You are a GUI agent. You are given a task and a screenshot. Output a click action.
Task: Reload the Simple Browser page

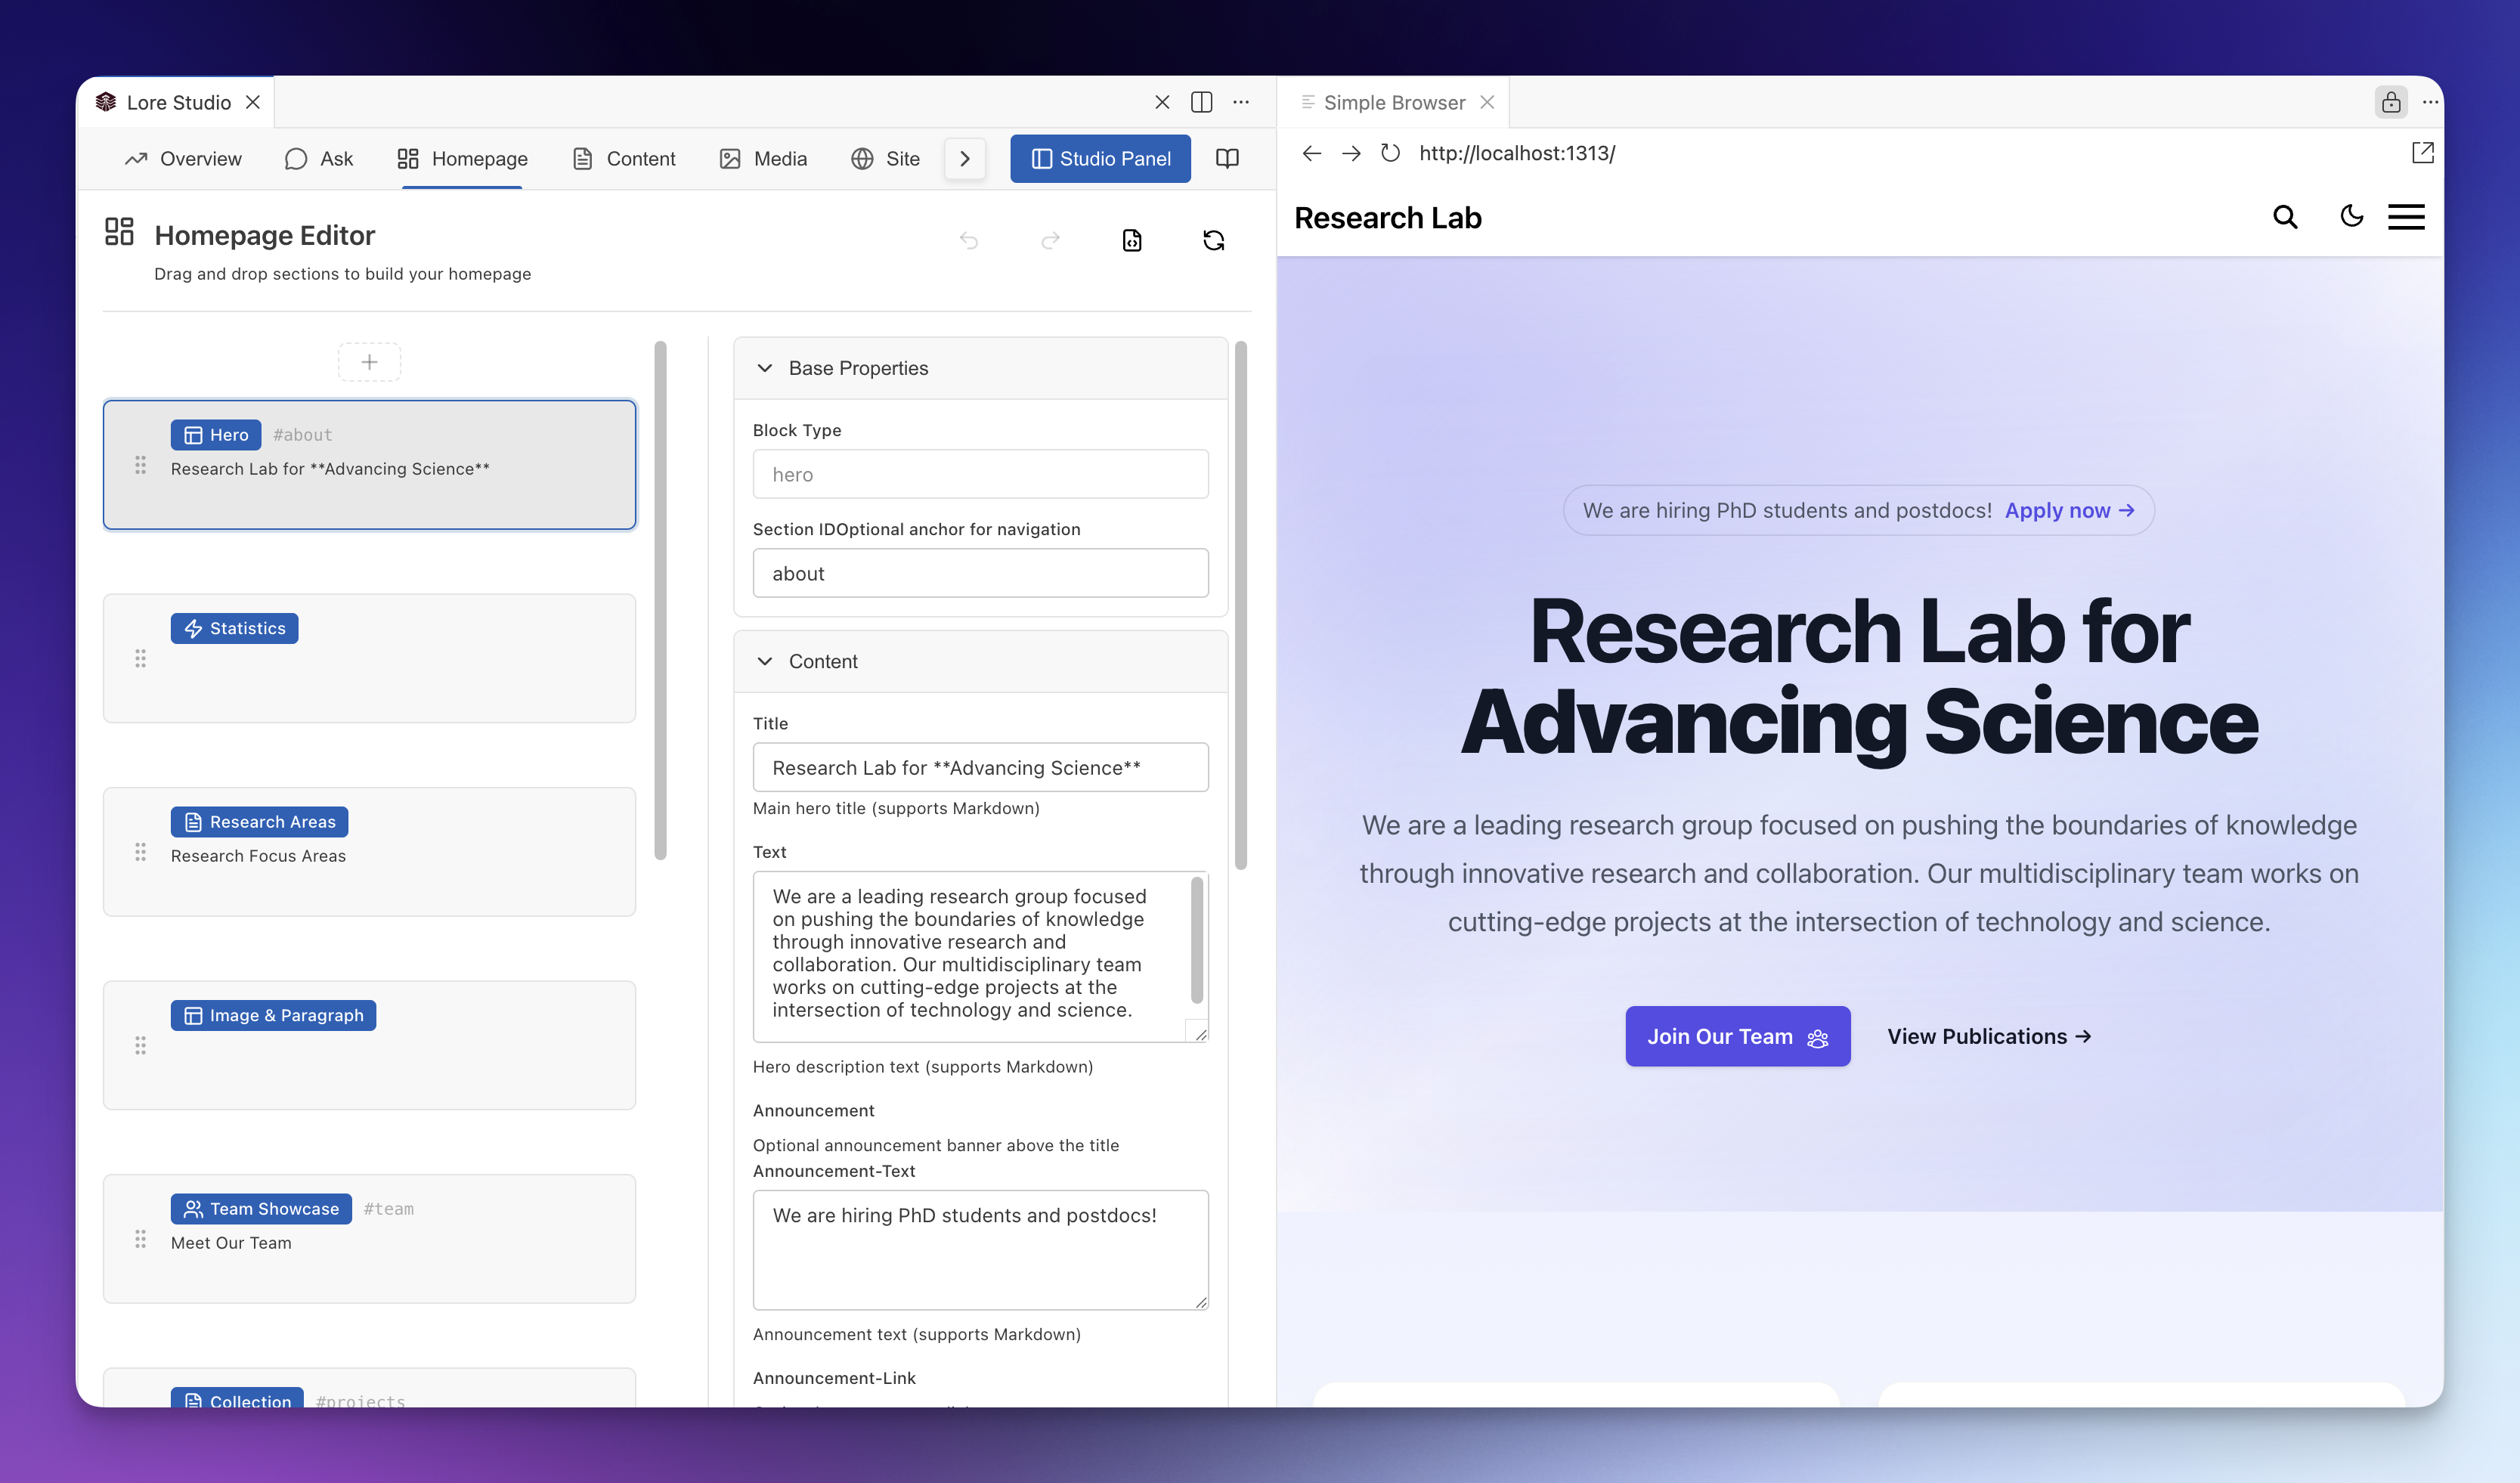point(1390,153)
